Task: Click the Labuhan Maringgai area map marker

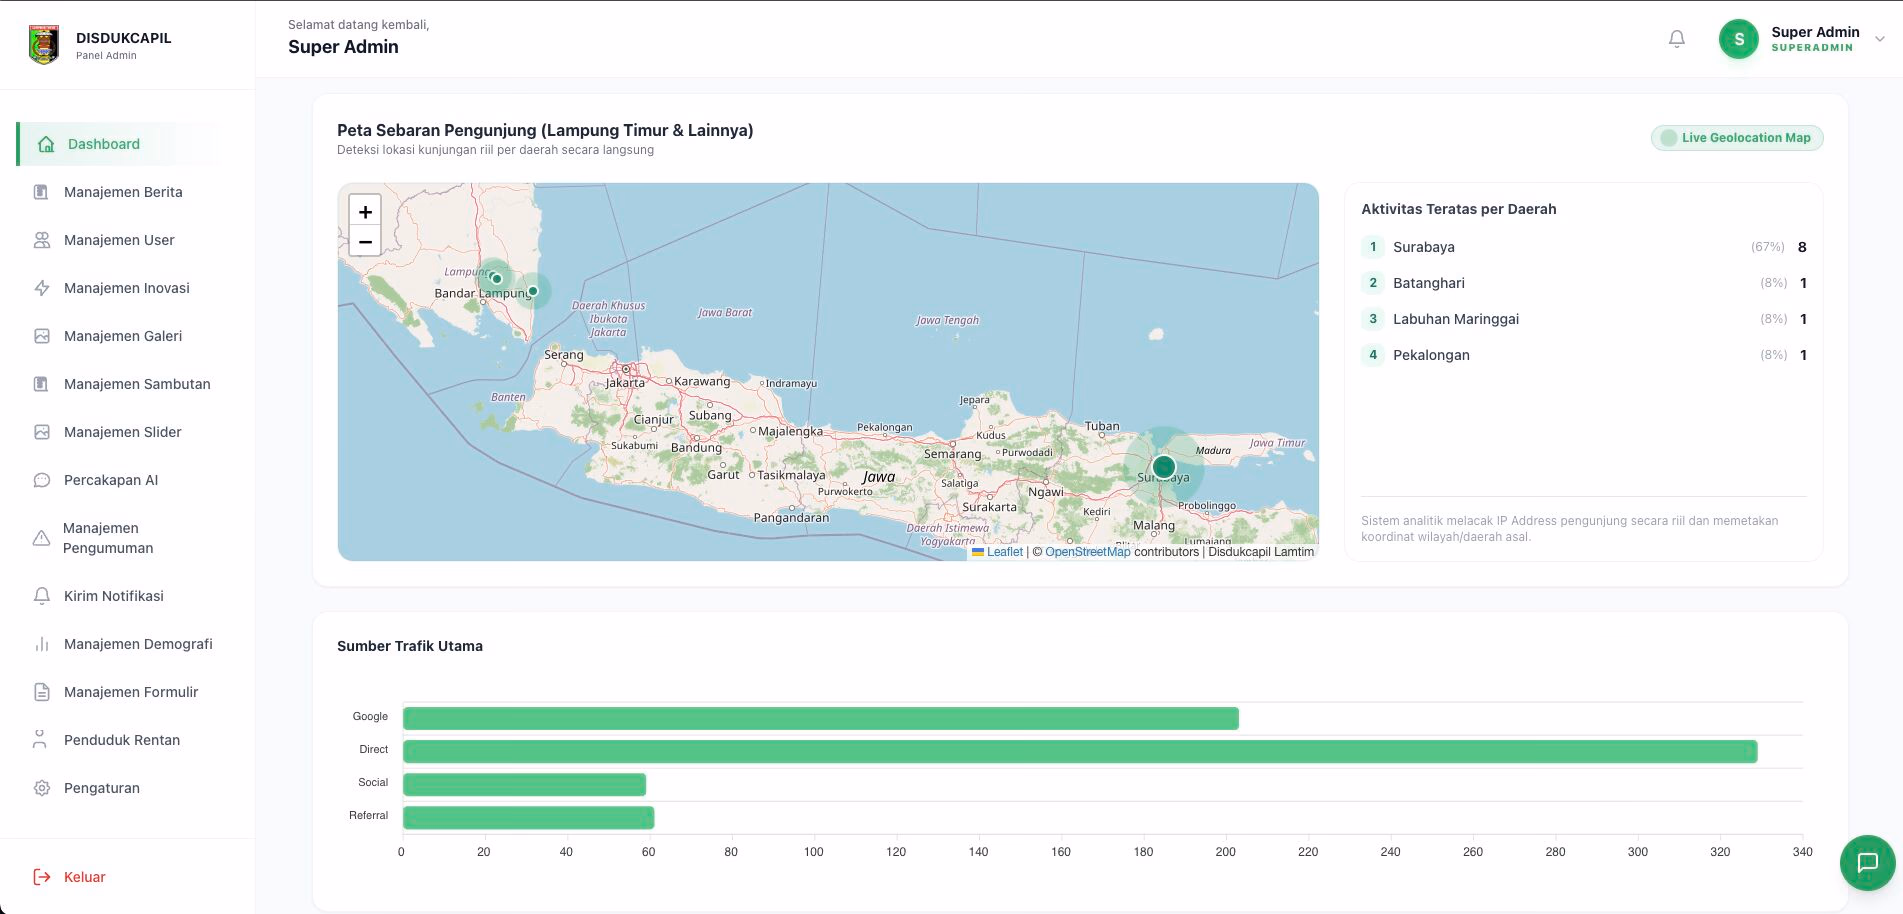Action: [533, 291]
